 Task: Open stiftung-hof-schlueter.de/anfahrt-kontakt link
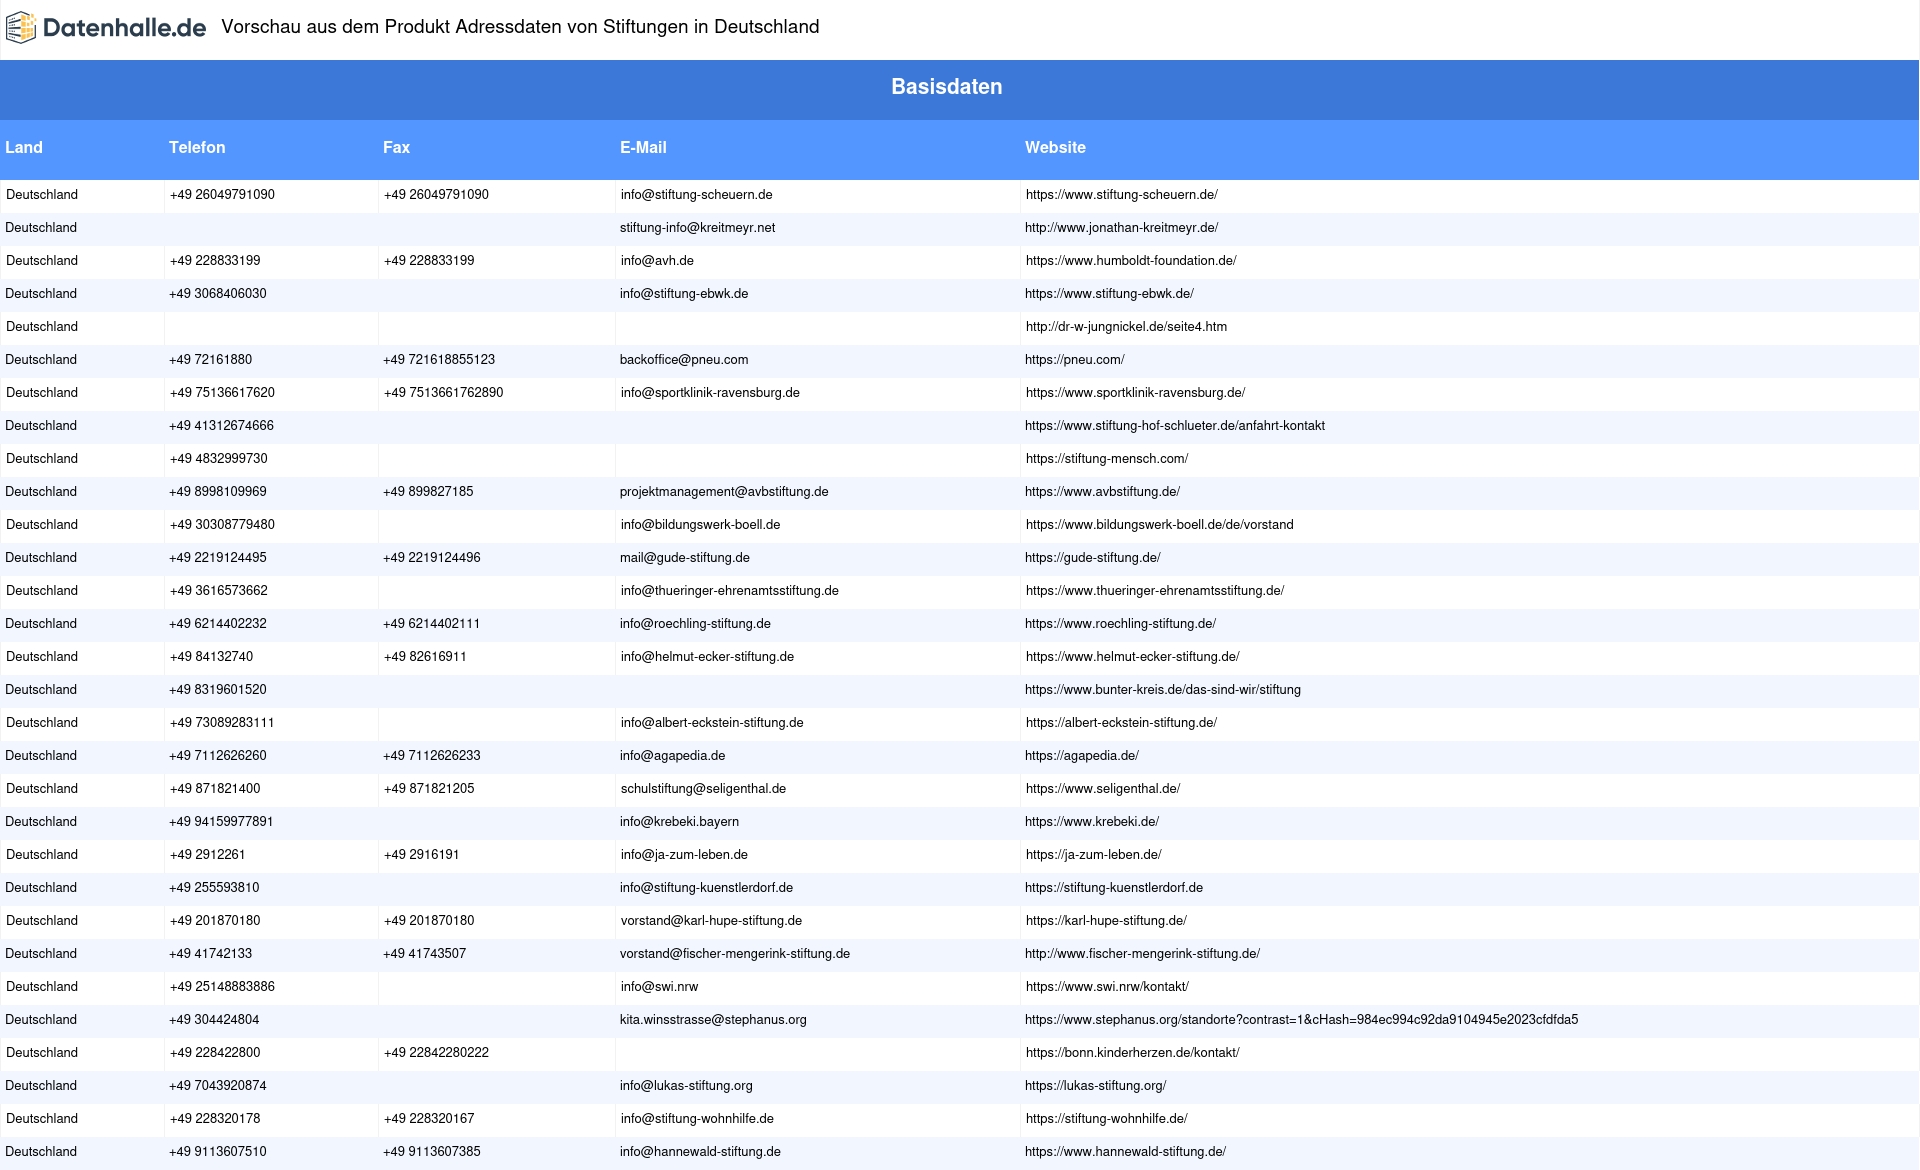1175,426
